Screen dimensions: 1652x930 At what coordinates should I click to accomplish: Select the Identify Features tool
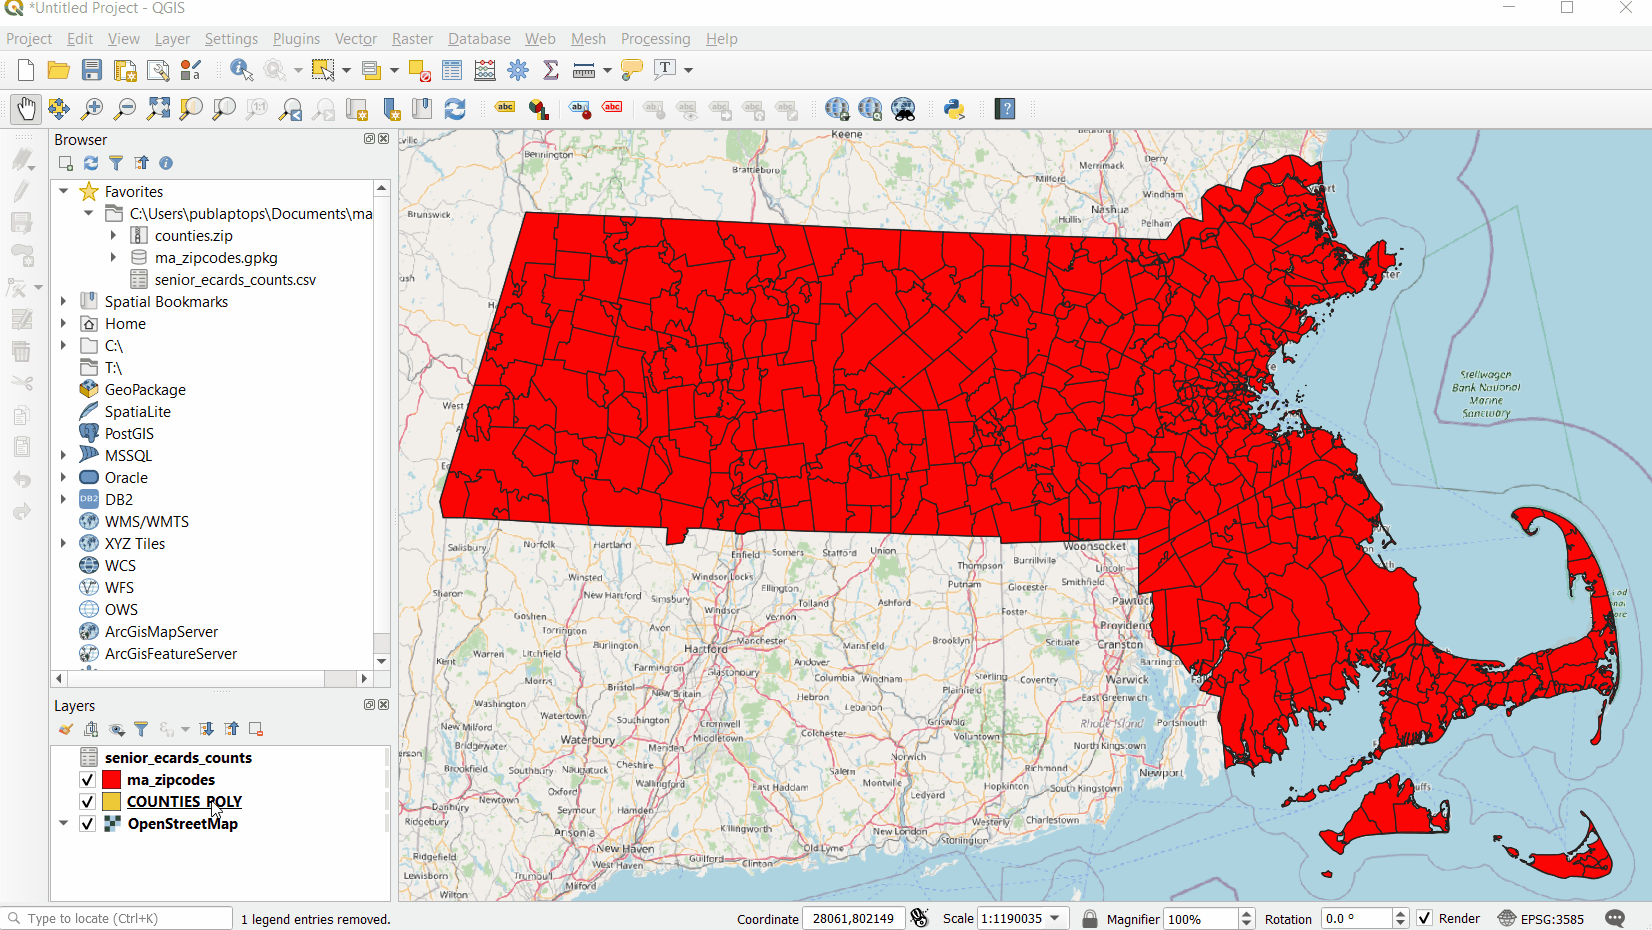[x=241, y=70]
